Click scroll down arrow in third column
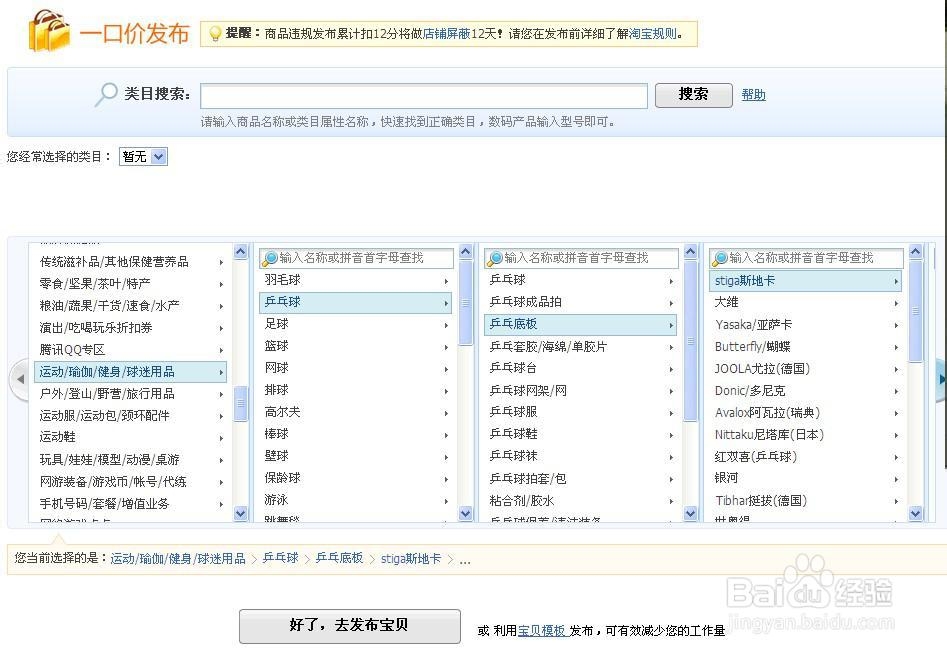The image size is (947, 655). tap(691, 513)
